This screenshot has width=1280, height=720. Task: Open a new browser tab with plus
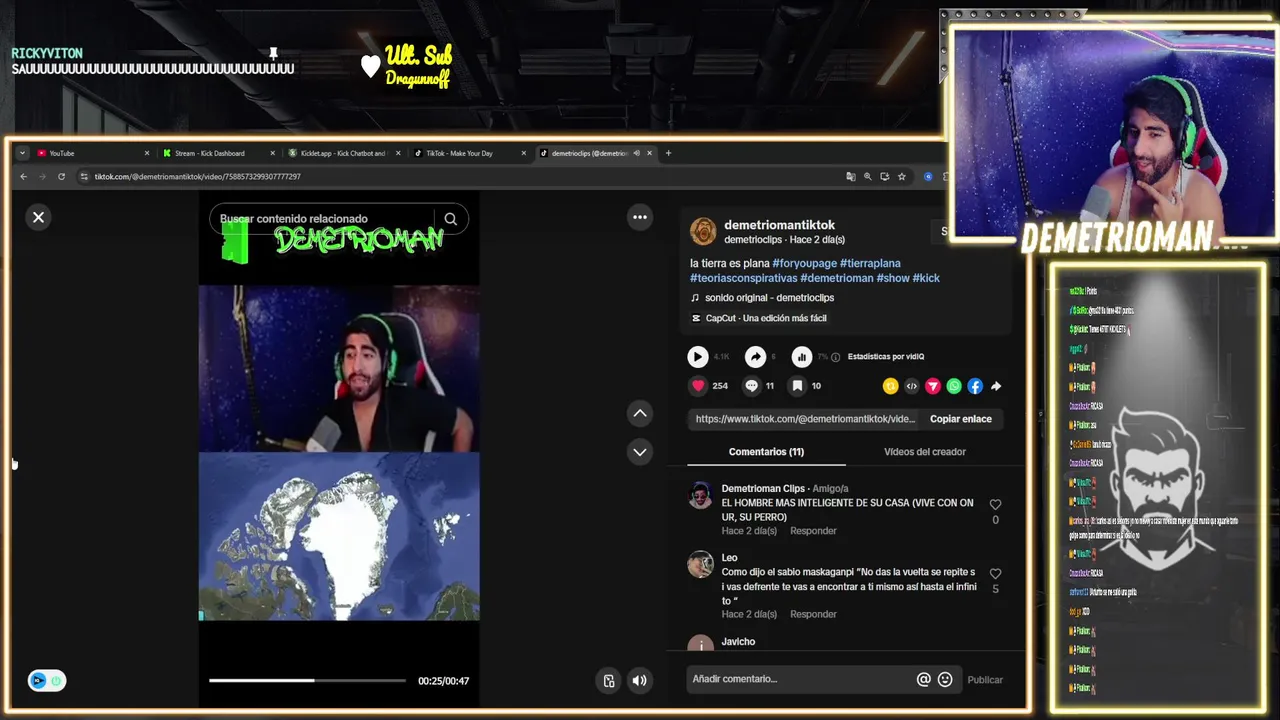[x=668, y=153]
